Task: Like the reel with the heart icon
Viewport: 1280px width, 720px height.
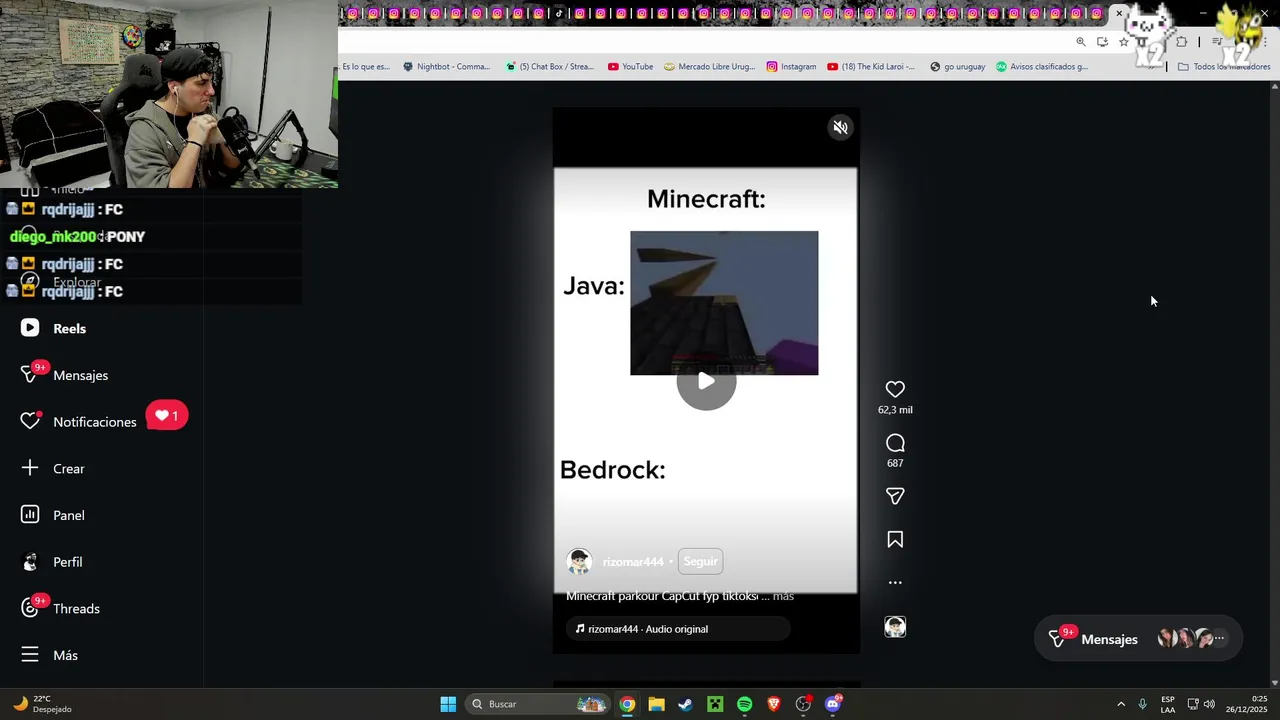Action: point(895,389)
